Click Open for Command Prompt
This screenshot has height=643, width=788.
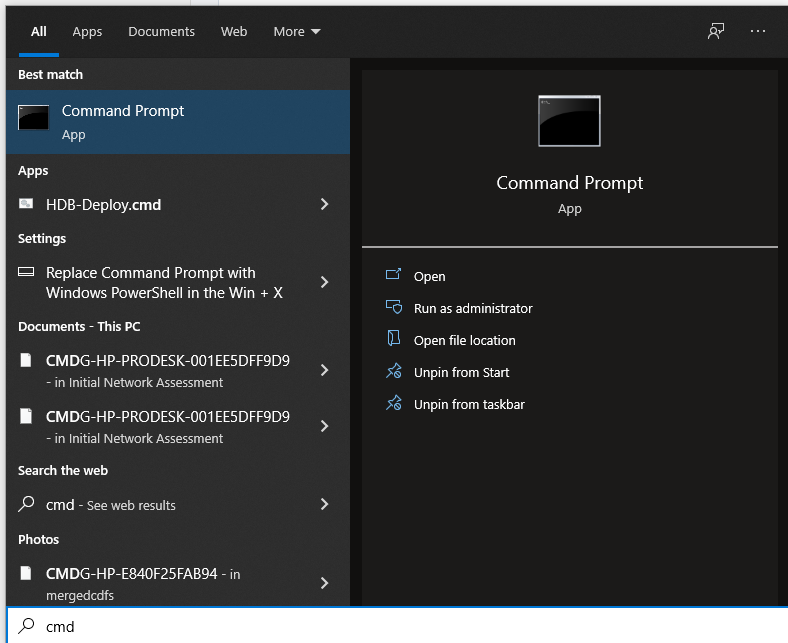point(429,277)
